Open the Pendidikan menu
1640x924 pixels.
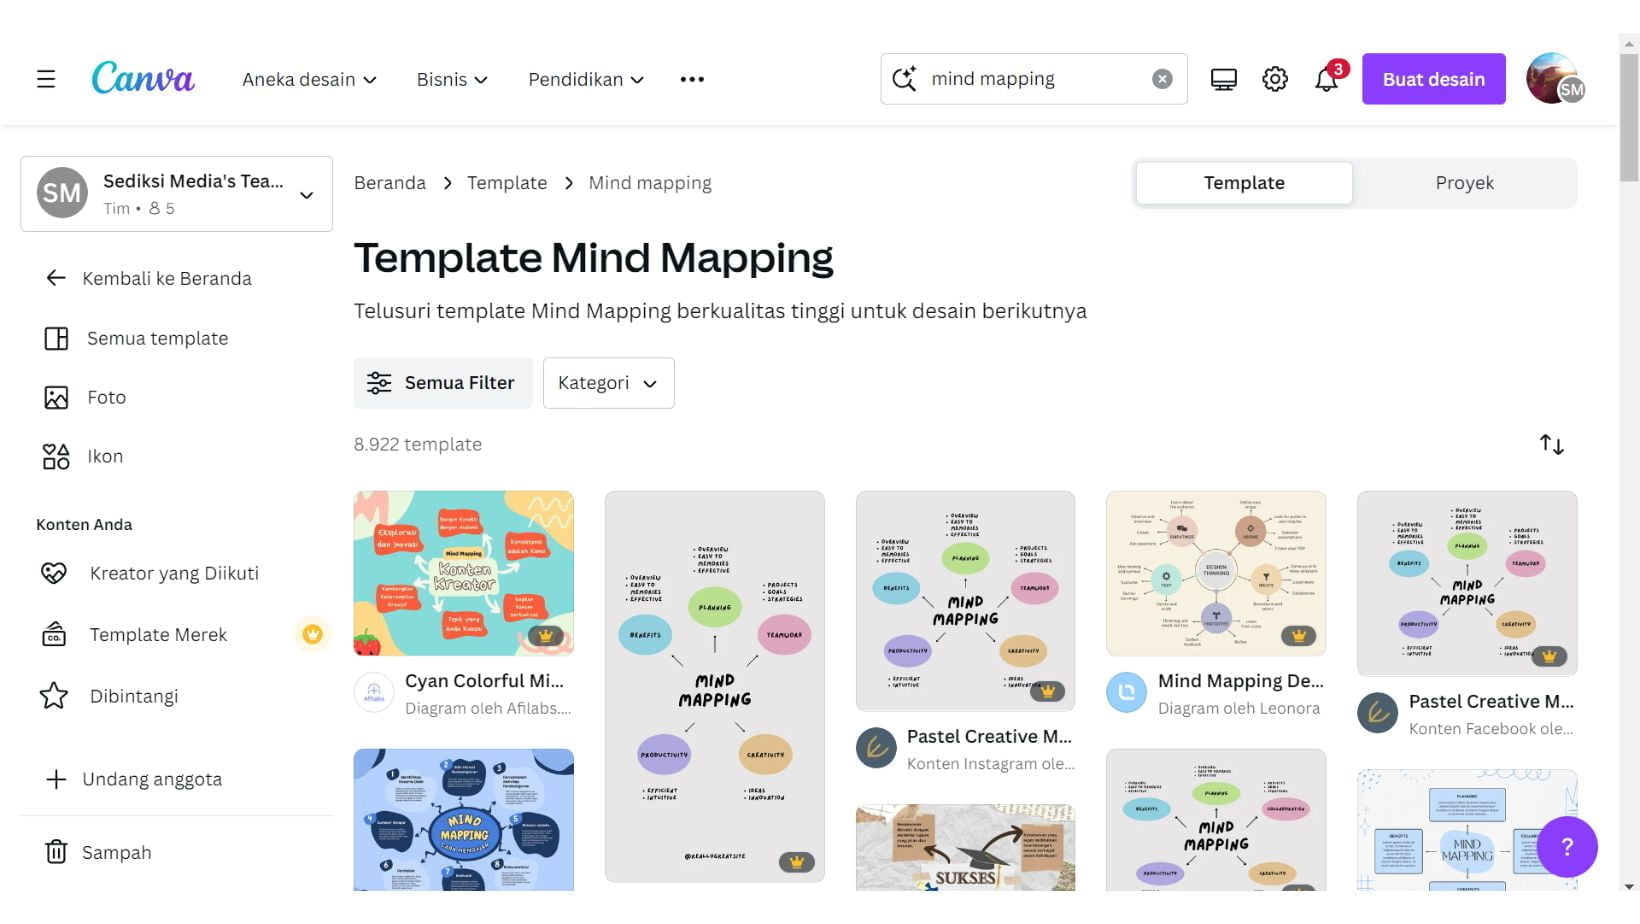coord(585,79)
